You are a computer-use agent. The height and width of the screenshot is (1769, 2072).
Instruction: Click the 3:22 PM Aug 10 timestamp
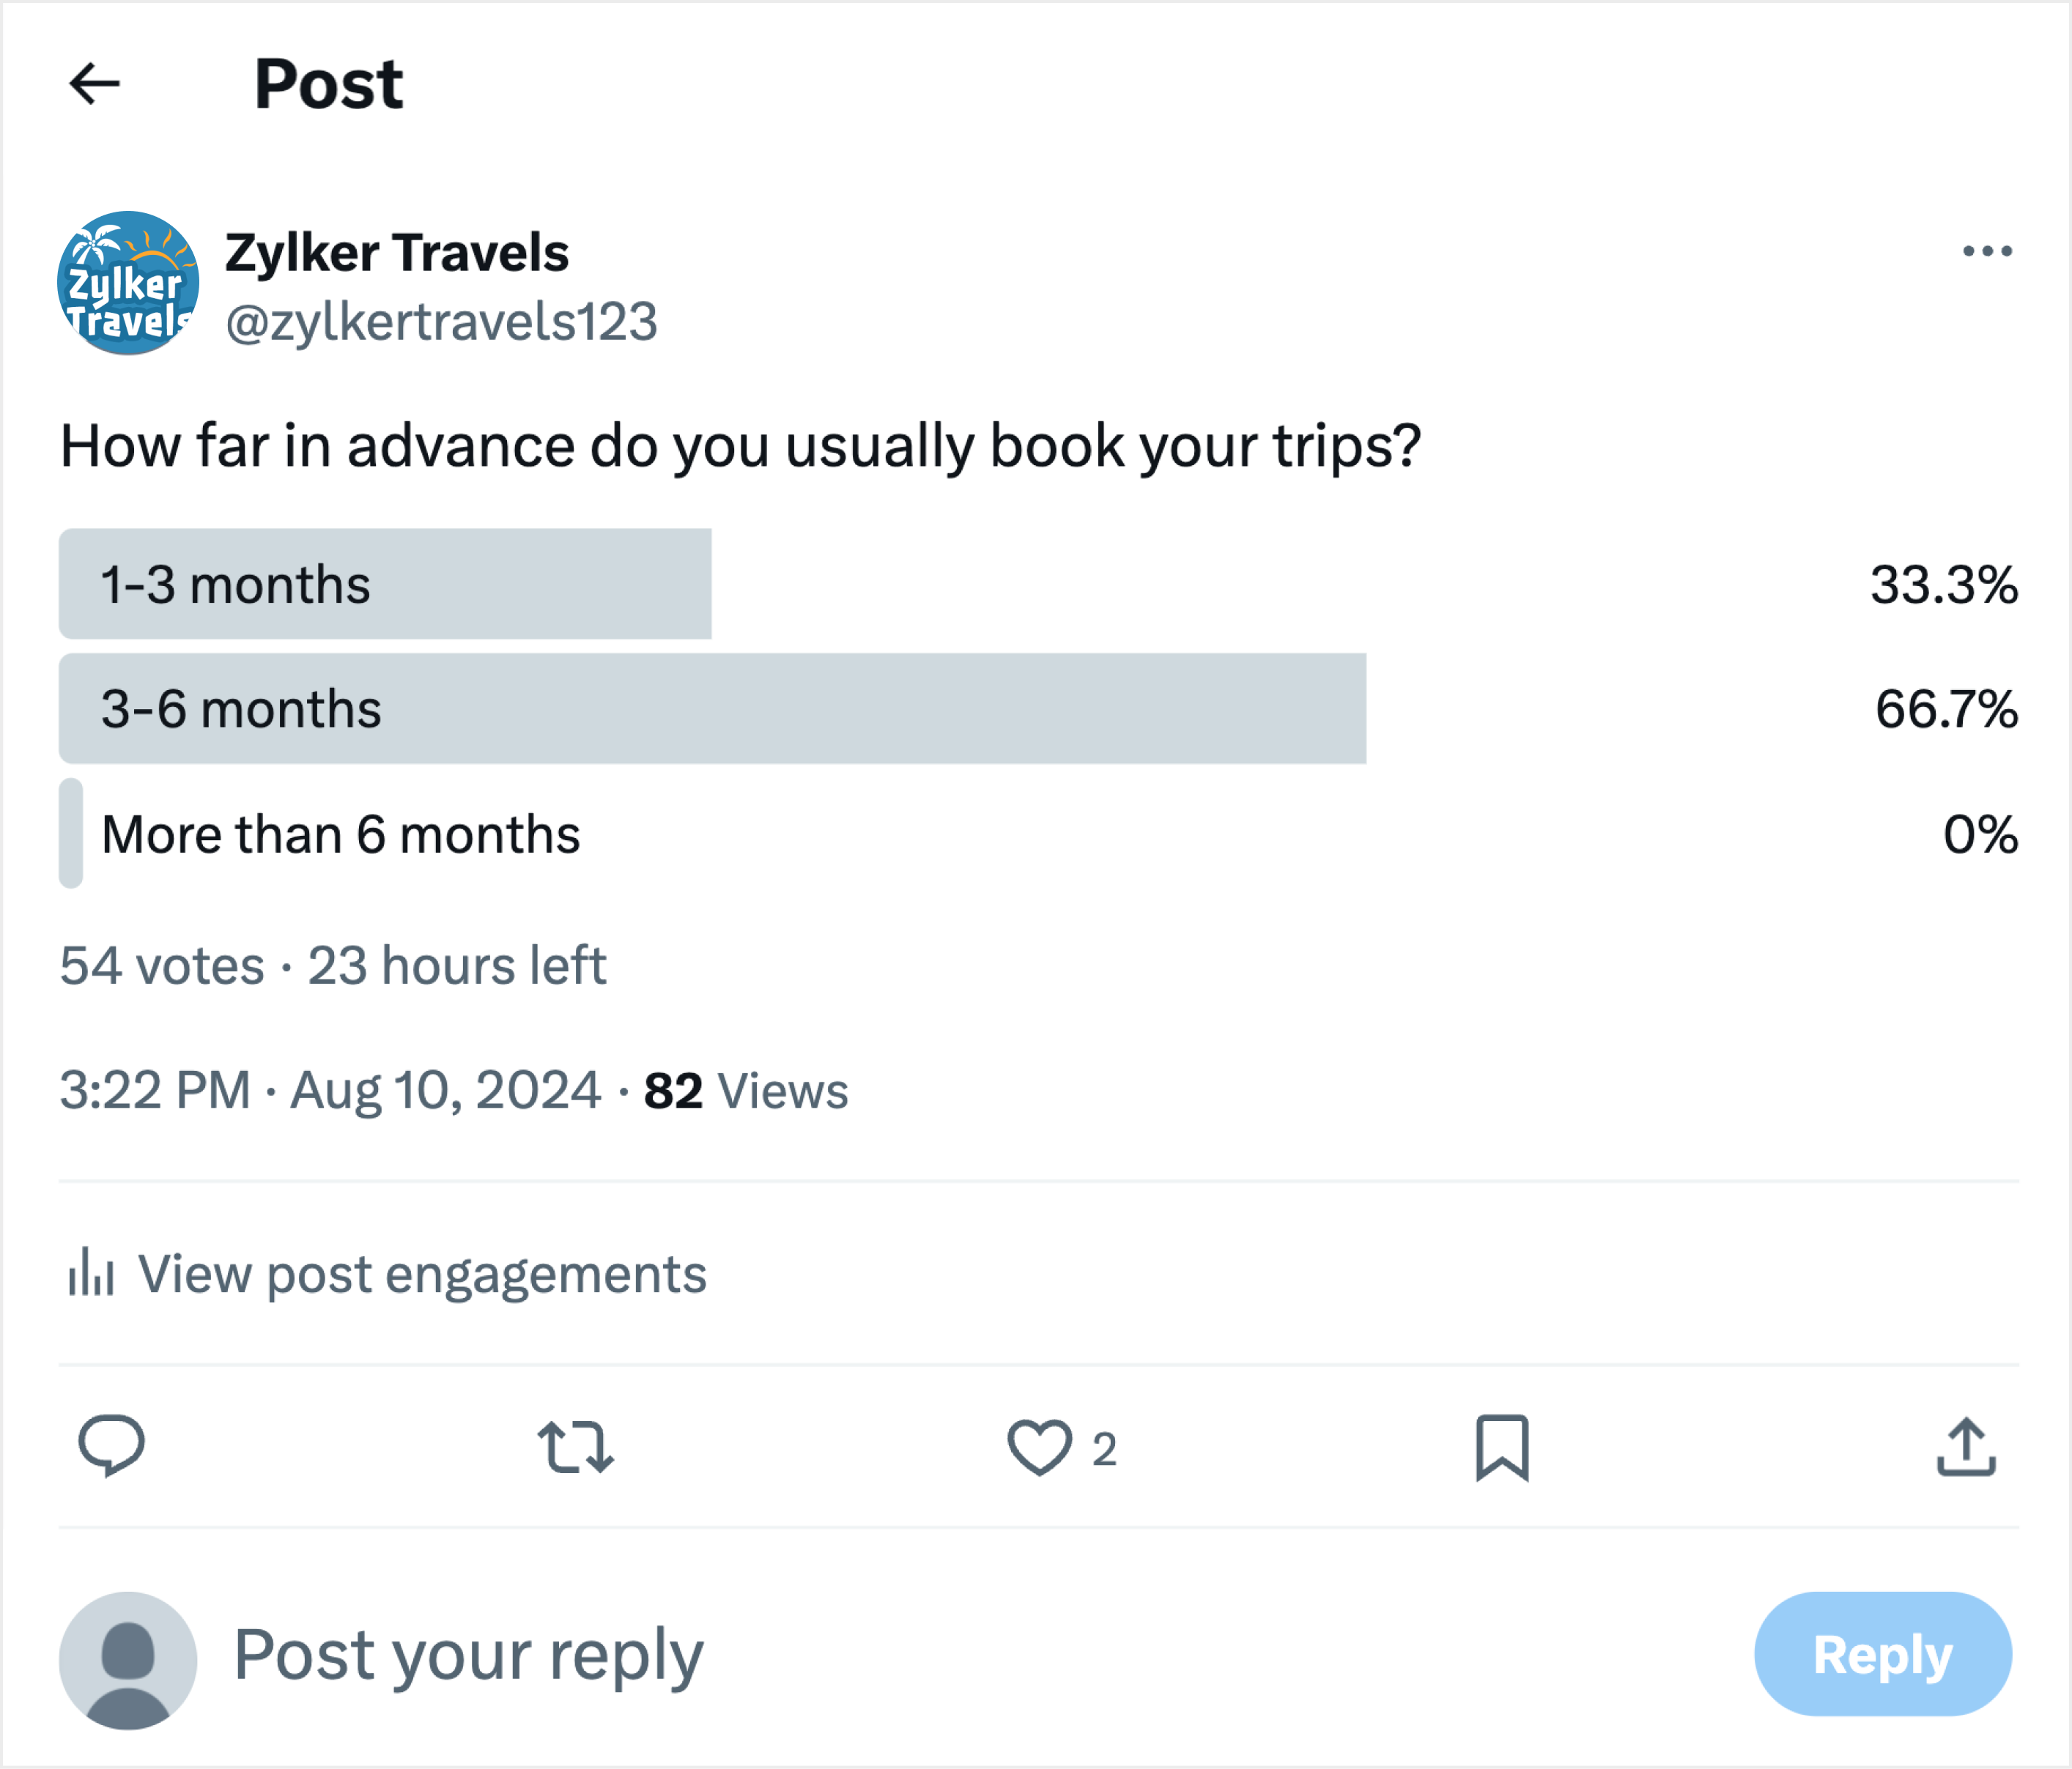click(x=330, y=1090)
